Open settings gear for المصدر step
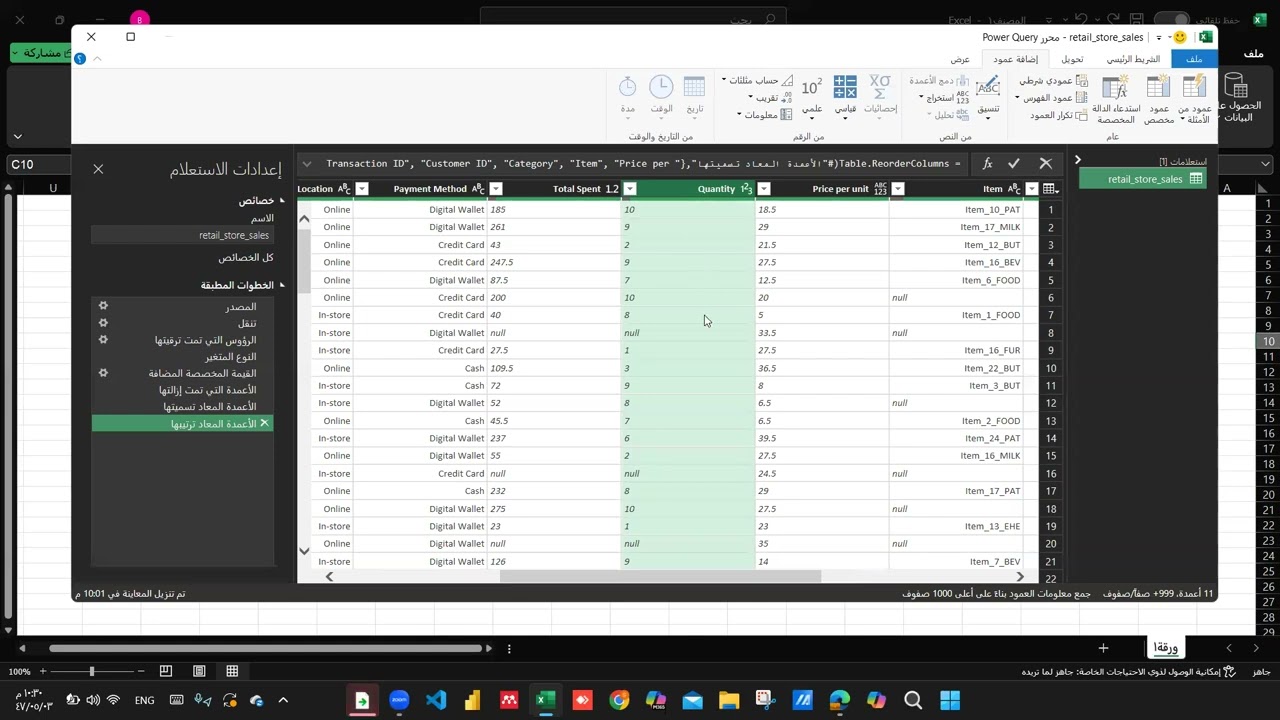This screenshot has height=720, width=1280. pyautogui.click(x=103, y=306)
